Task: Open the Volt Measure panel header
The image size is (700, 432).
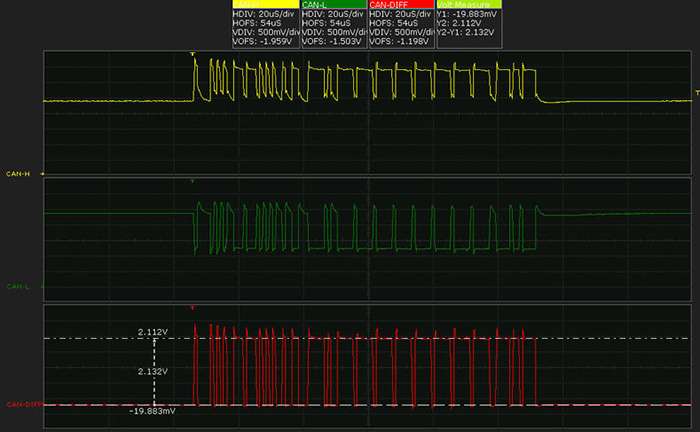Action: [469, 4]
